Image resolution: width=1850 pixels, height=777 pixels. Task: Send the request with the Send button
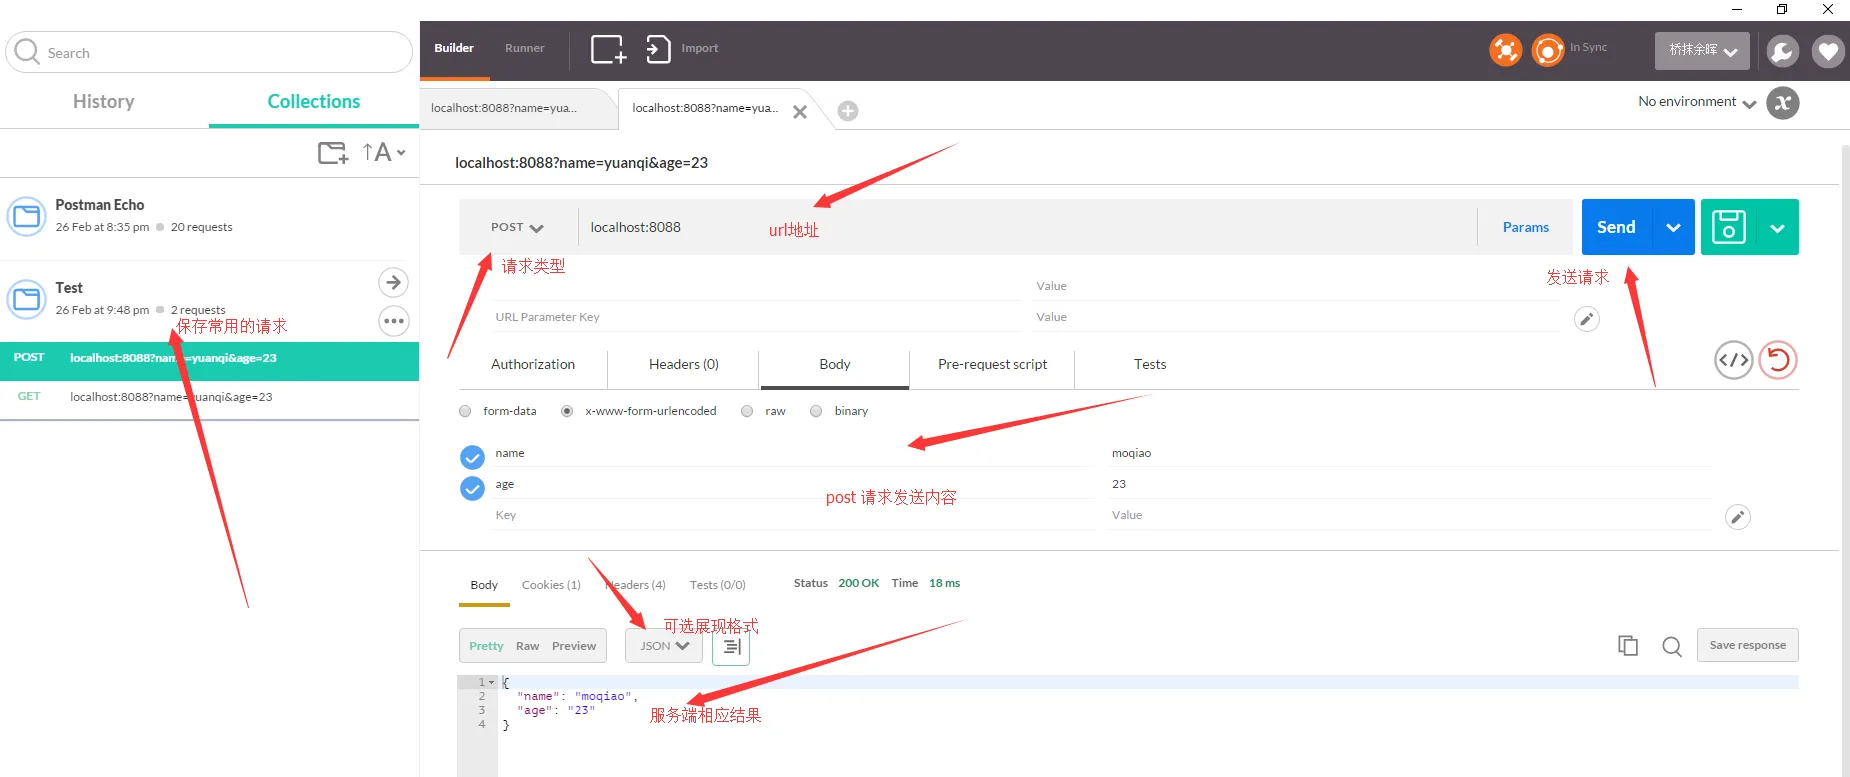(1617, 227)
